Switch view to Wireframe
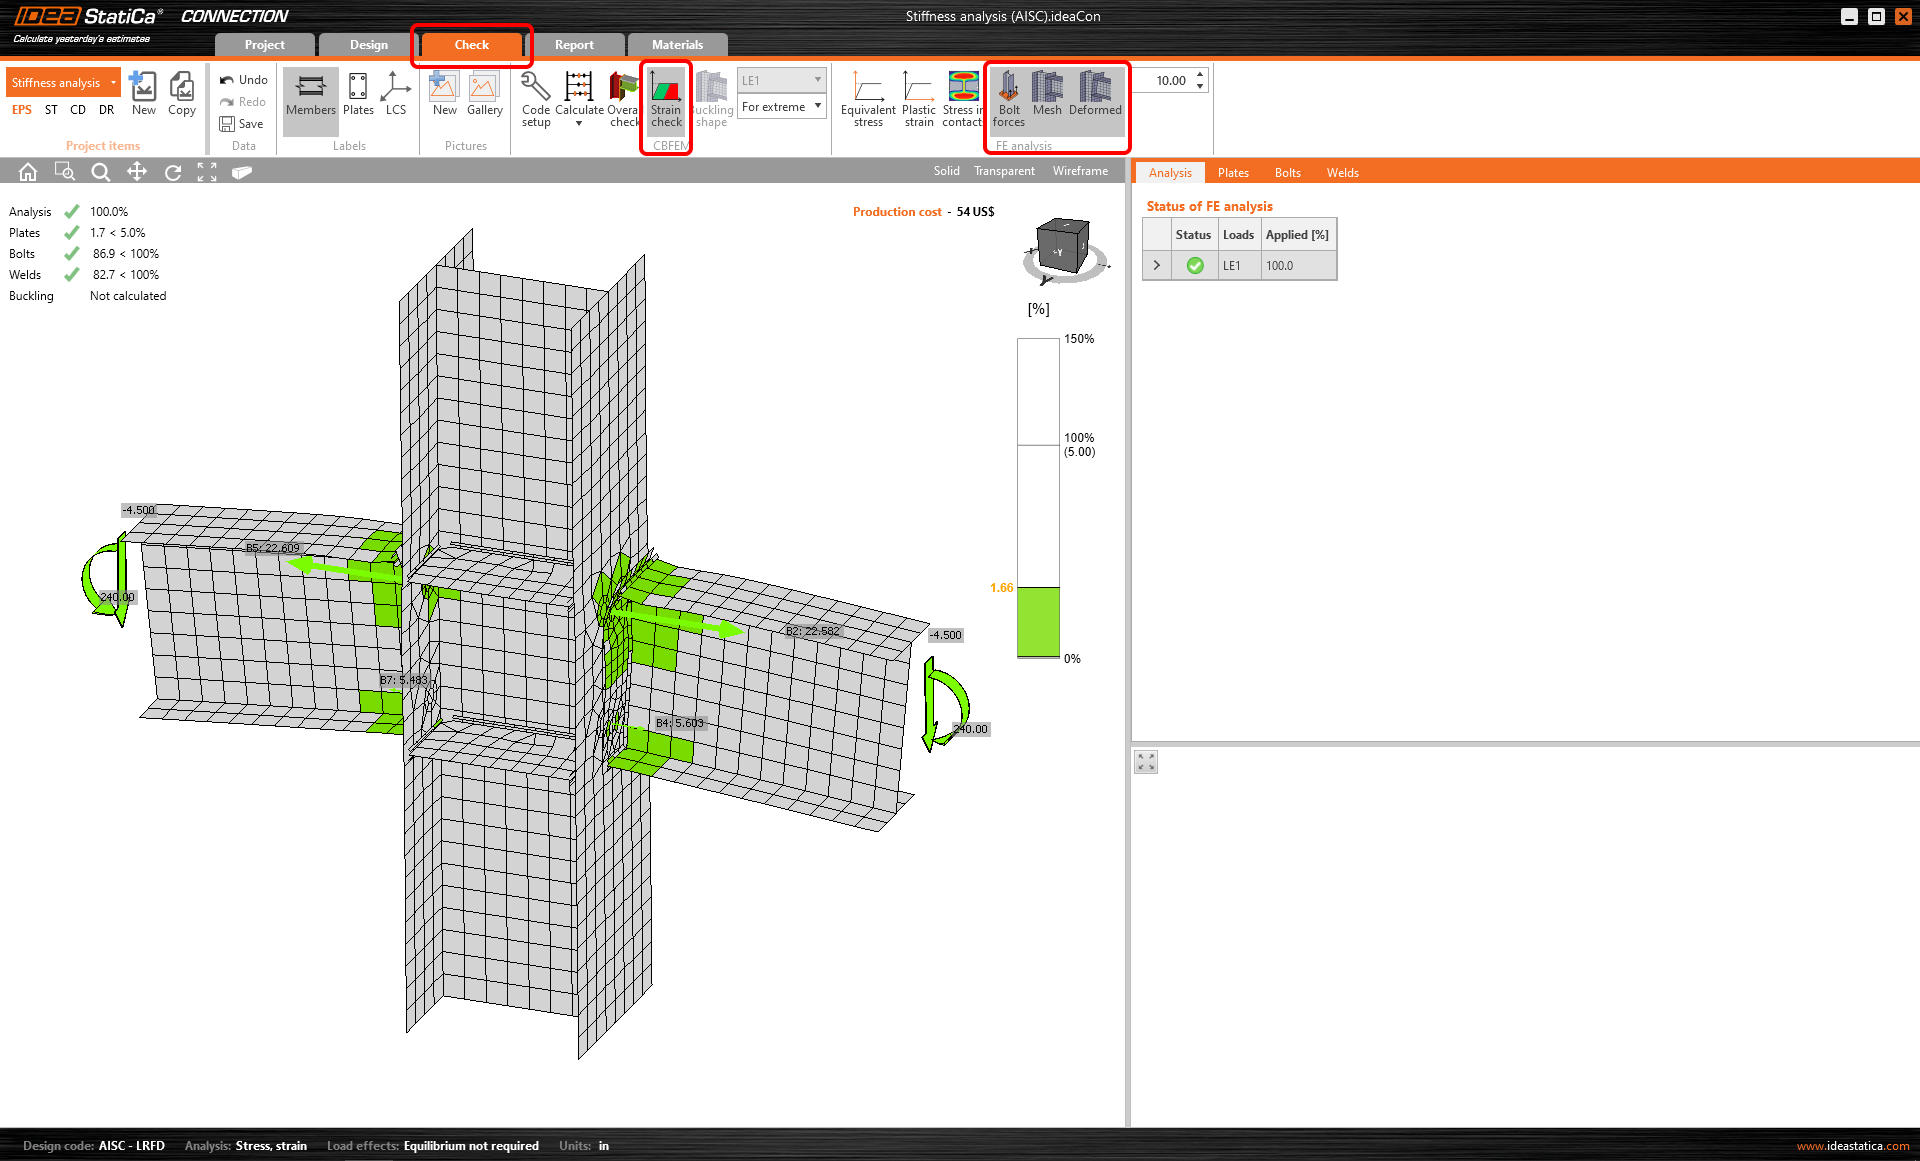This screenshot has height=1161, width=1920. pos(1079,171)
